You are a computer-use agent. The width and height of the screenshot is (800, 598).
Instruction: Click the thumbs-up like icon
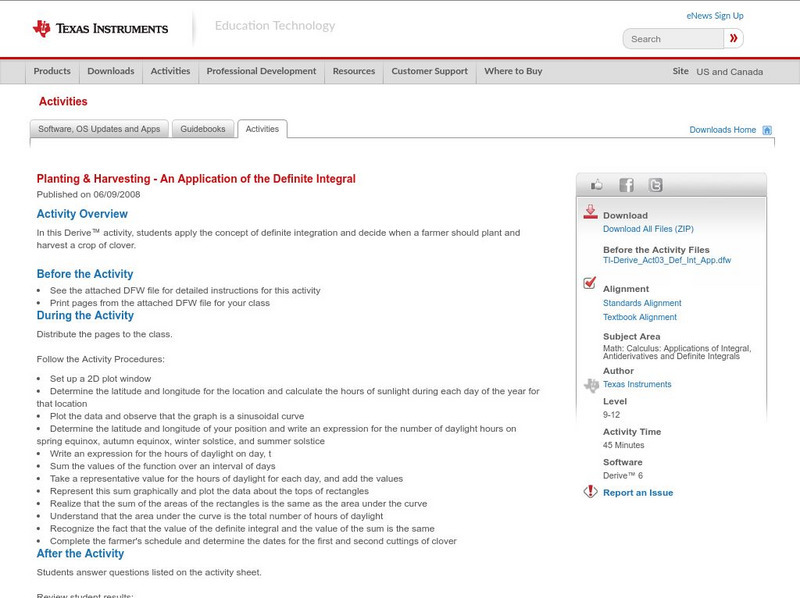click(597, 185)
